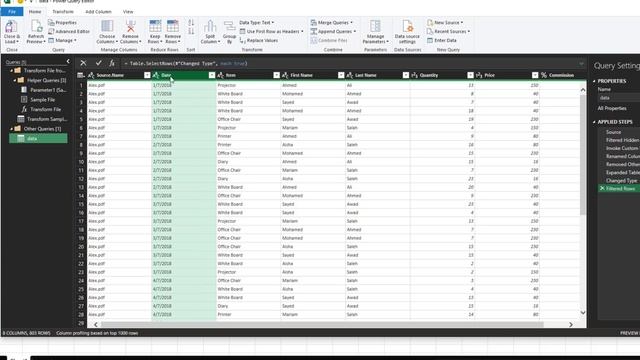Open query Properties in the ribbon
The width and height of the screenshot is (640, 360).
click(x=62, y=22)
